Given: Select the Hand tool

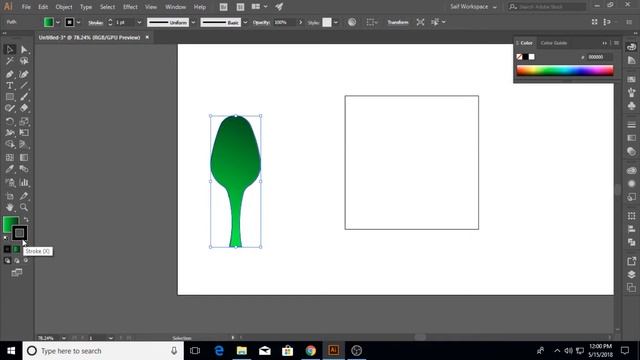Looking at the screenshot, I should 10,207.
